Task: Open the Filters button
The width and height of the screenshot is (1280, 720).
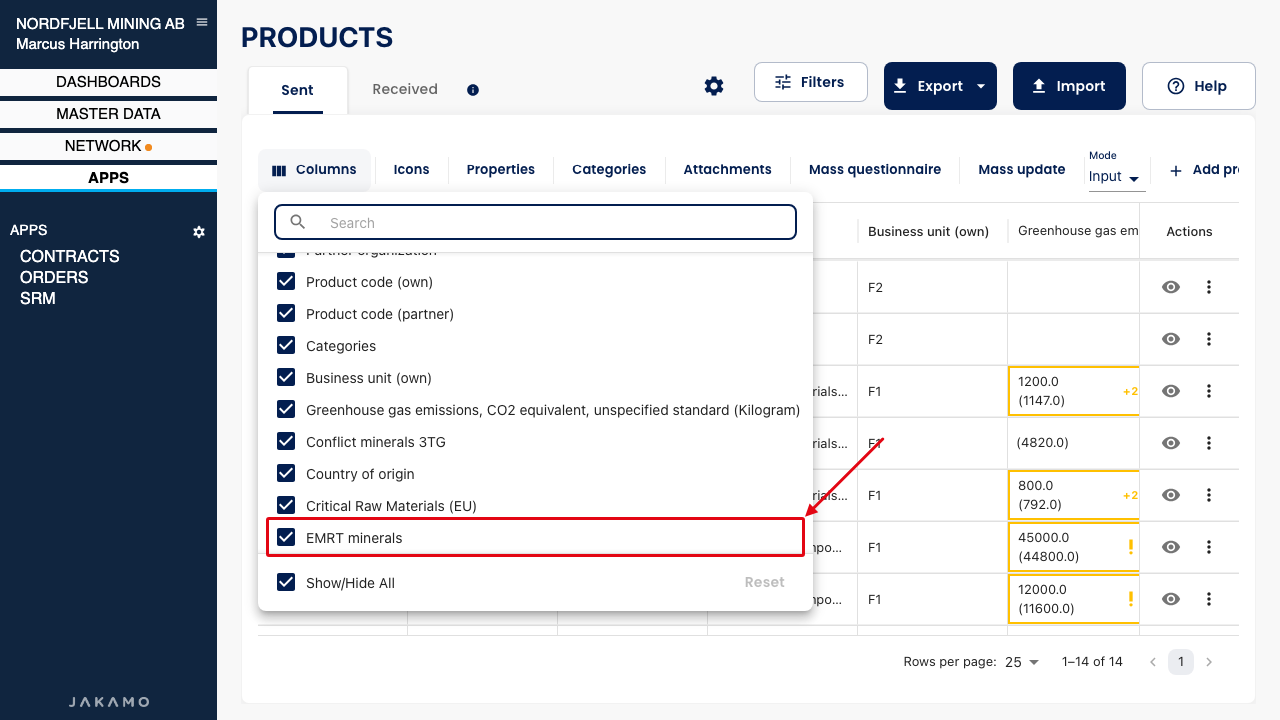Action: (810, 82)
